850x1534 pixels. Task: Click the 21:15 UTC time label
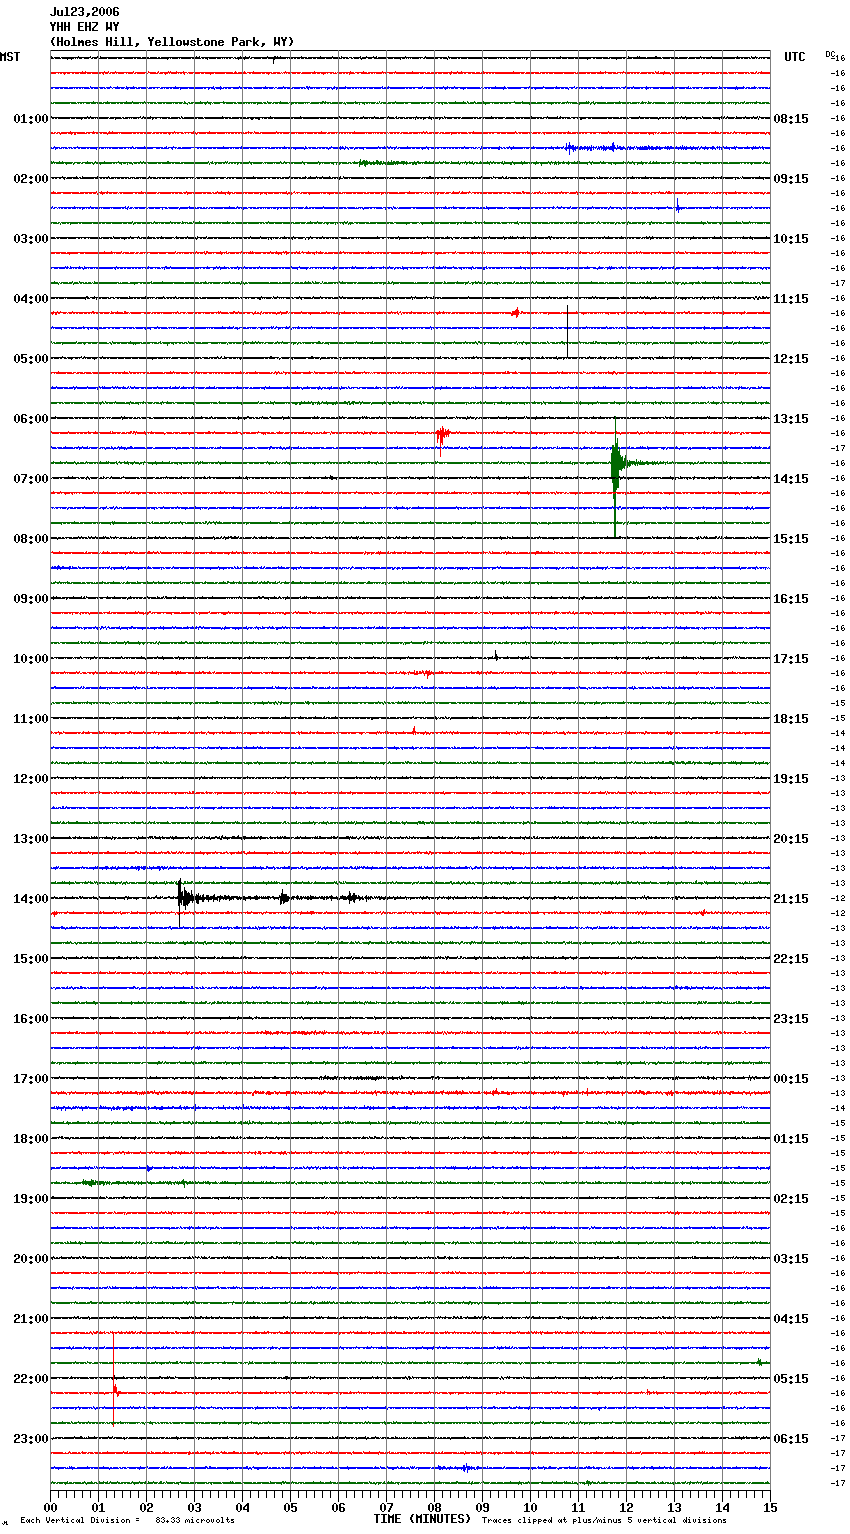coord(791,899)
